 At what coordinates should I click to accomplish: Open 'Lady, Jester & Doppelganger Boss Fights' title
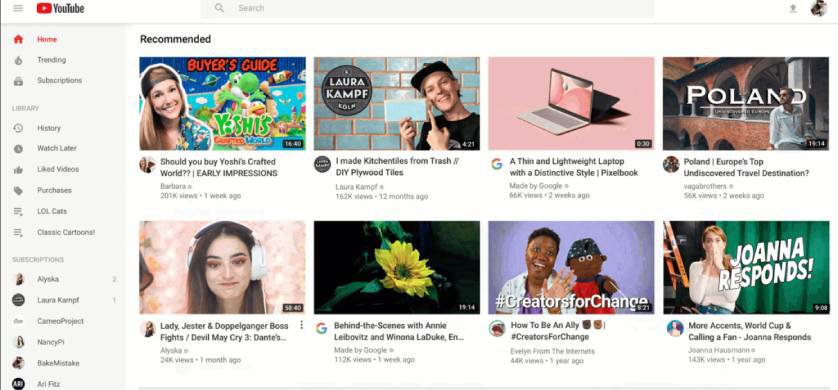[224, 331]
